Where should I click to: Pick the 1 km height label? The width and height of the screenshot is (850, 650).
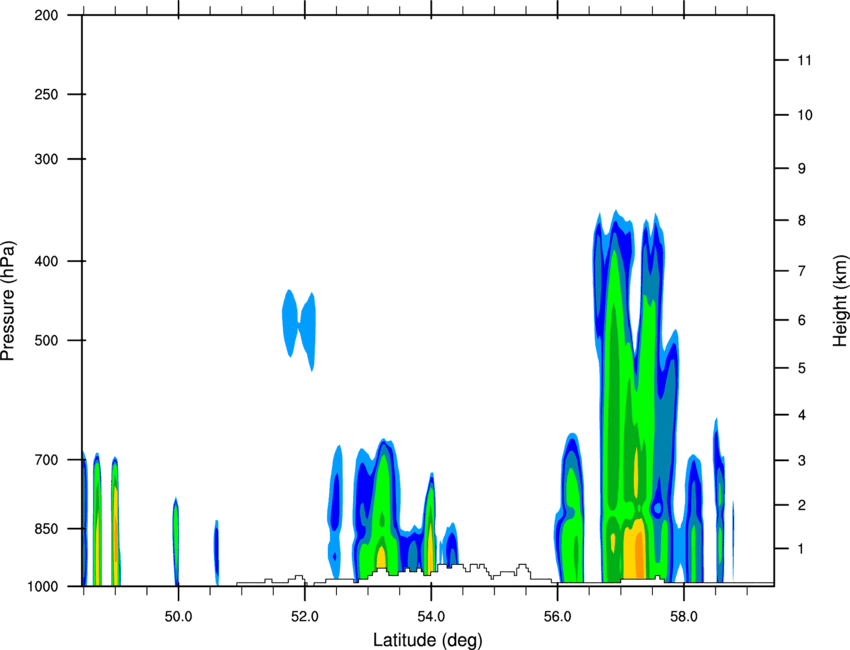802,549
